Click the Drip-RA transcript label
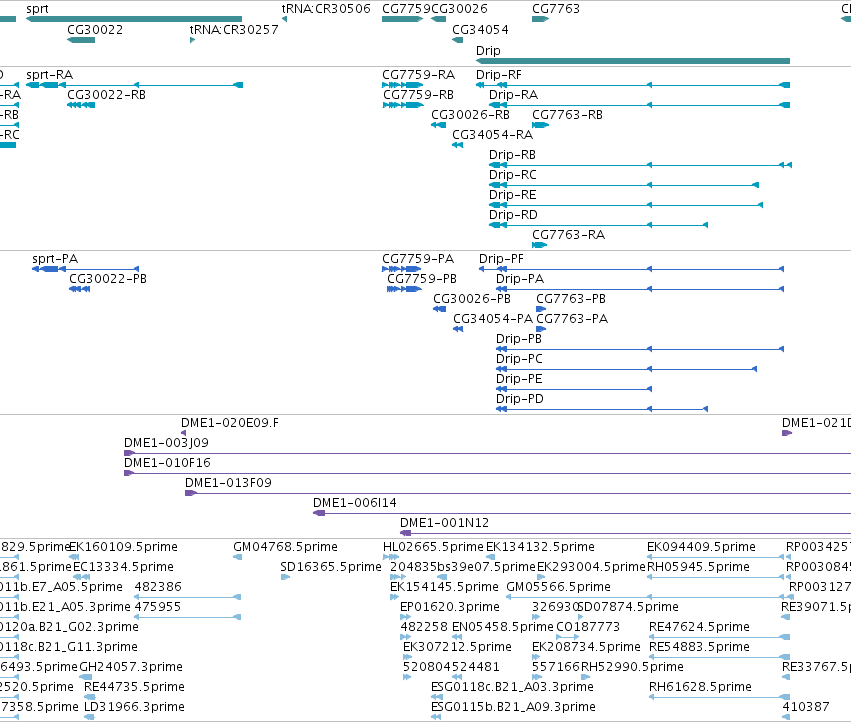This screenshot has width=851, height=722. [x=513, y=94]
